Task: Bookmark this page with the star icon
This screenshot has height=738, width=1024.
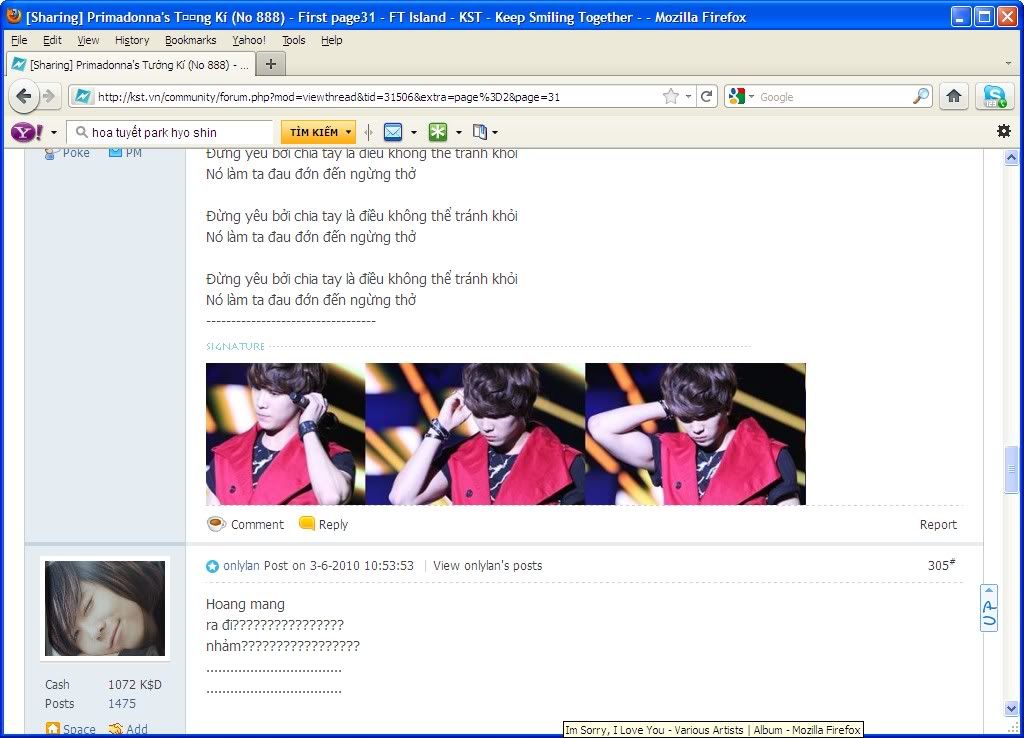Action: click(671, 97)
